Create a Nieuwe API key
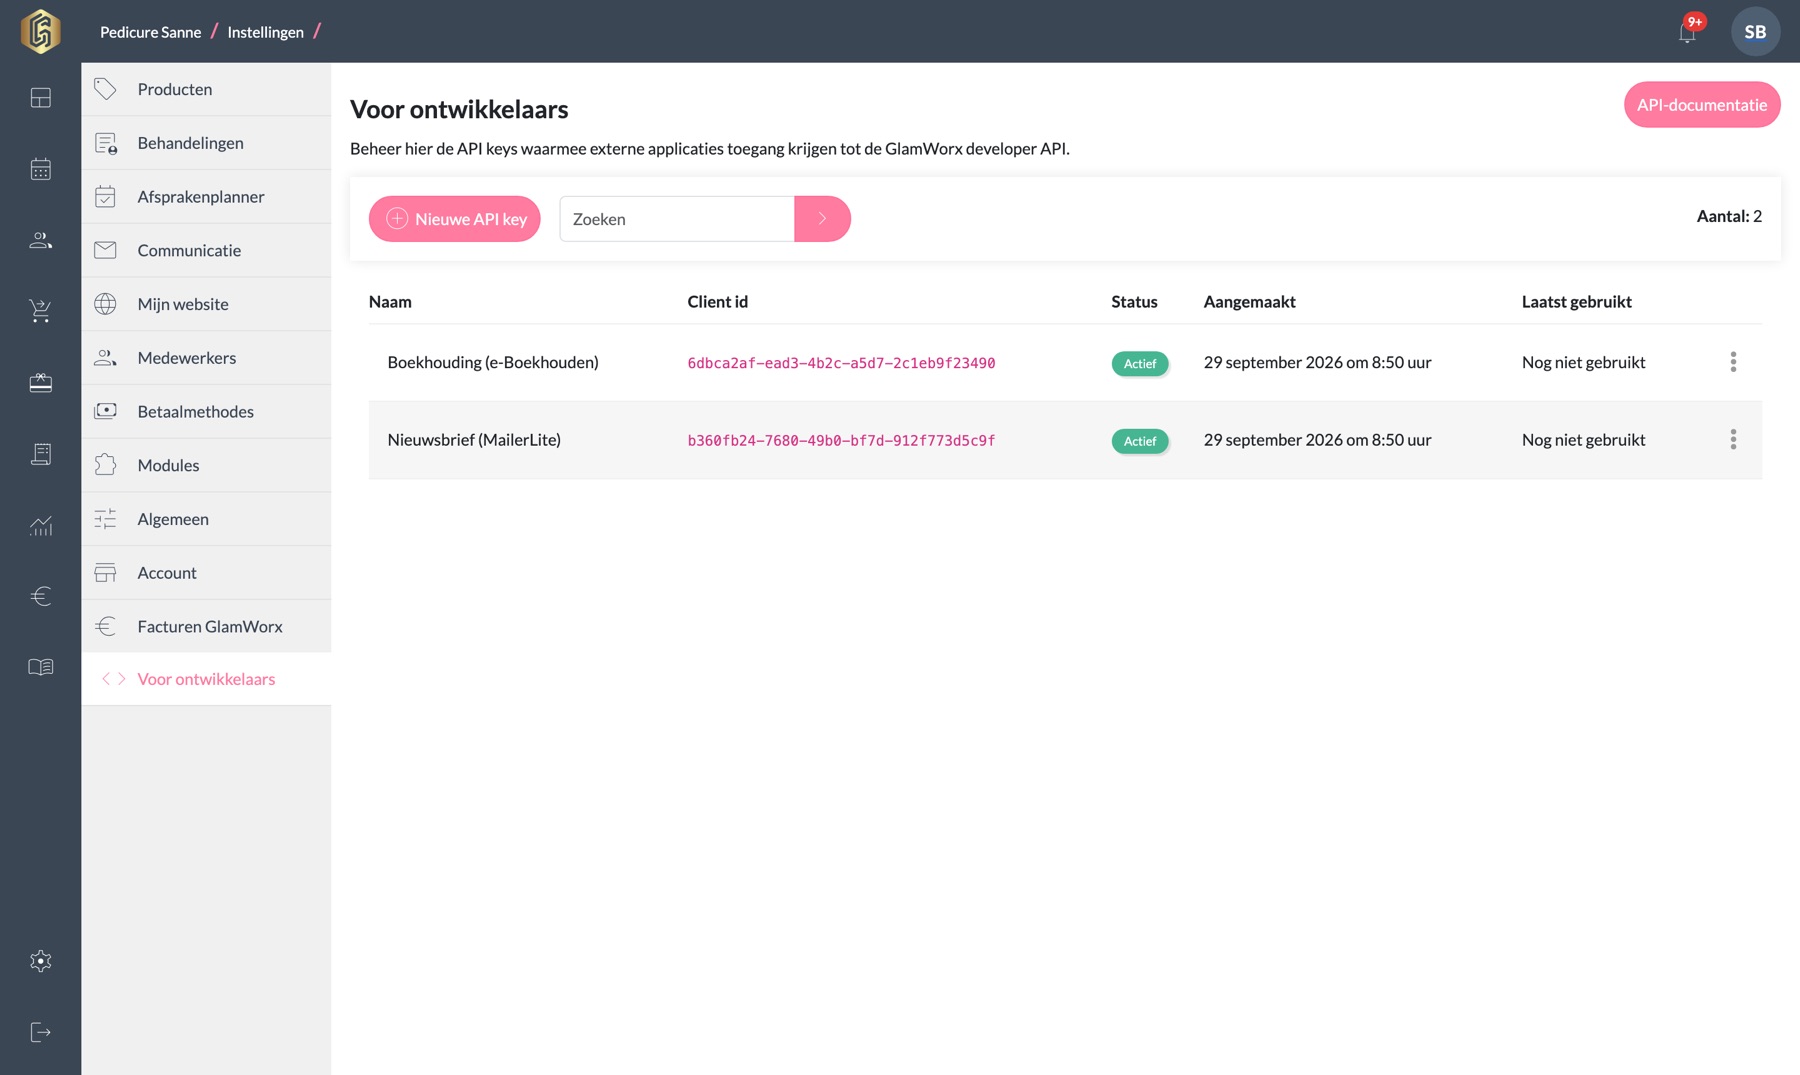1800x1075 pixels. [454, 219]
